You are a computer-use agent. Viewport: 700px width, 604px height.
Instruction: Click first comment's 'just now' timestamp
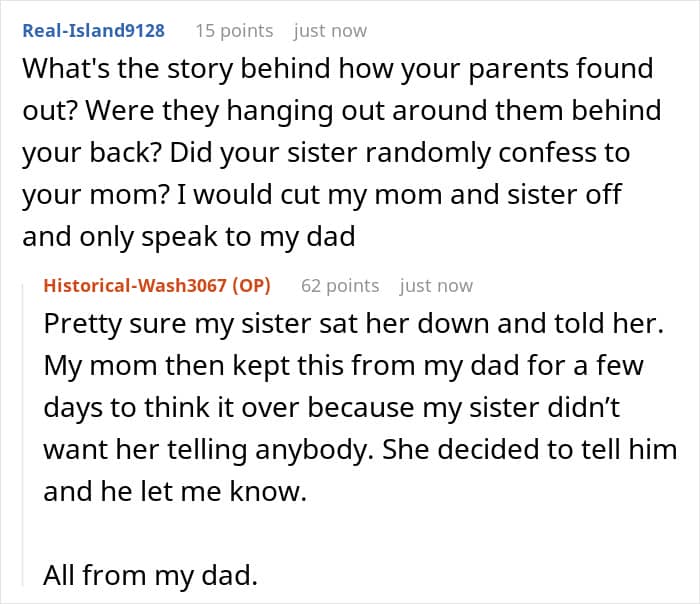coord(330,31)
